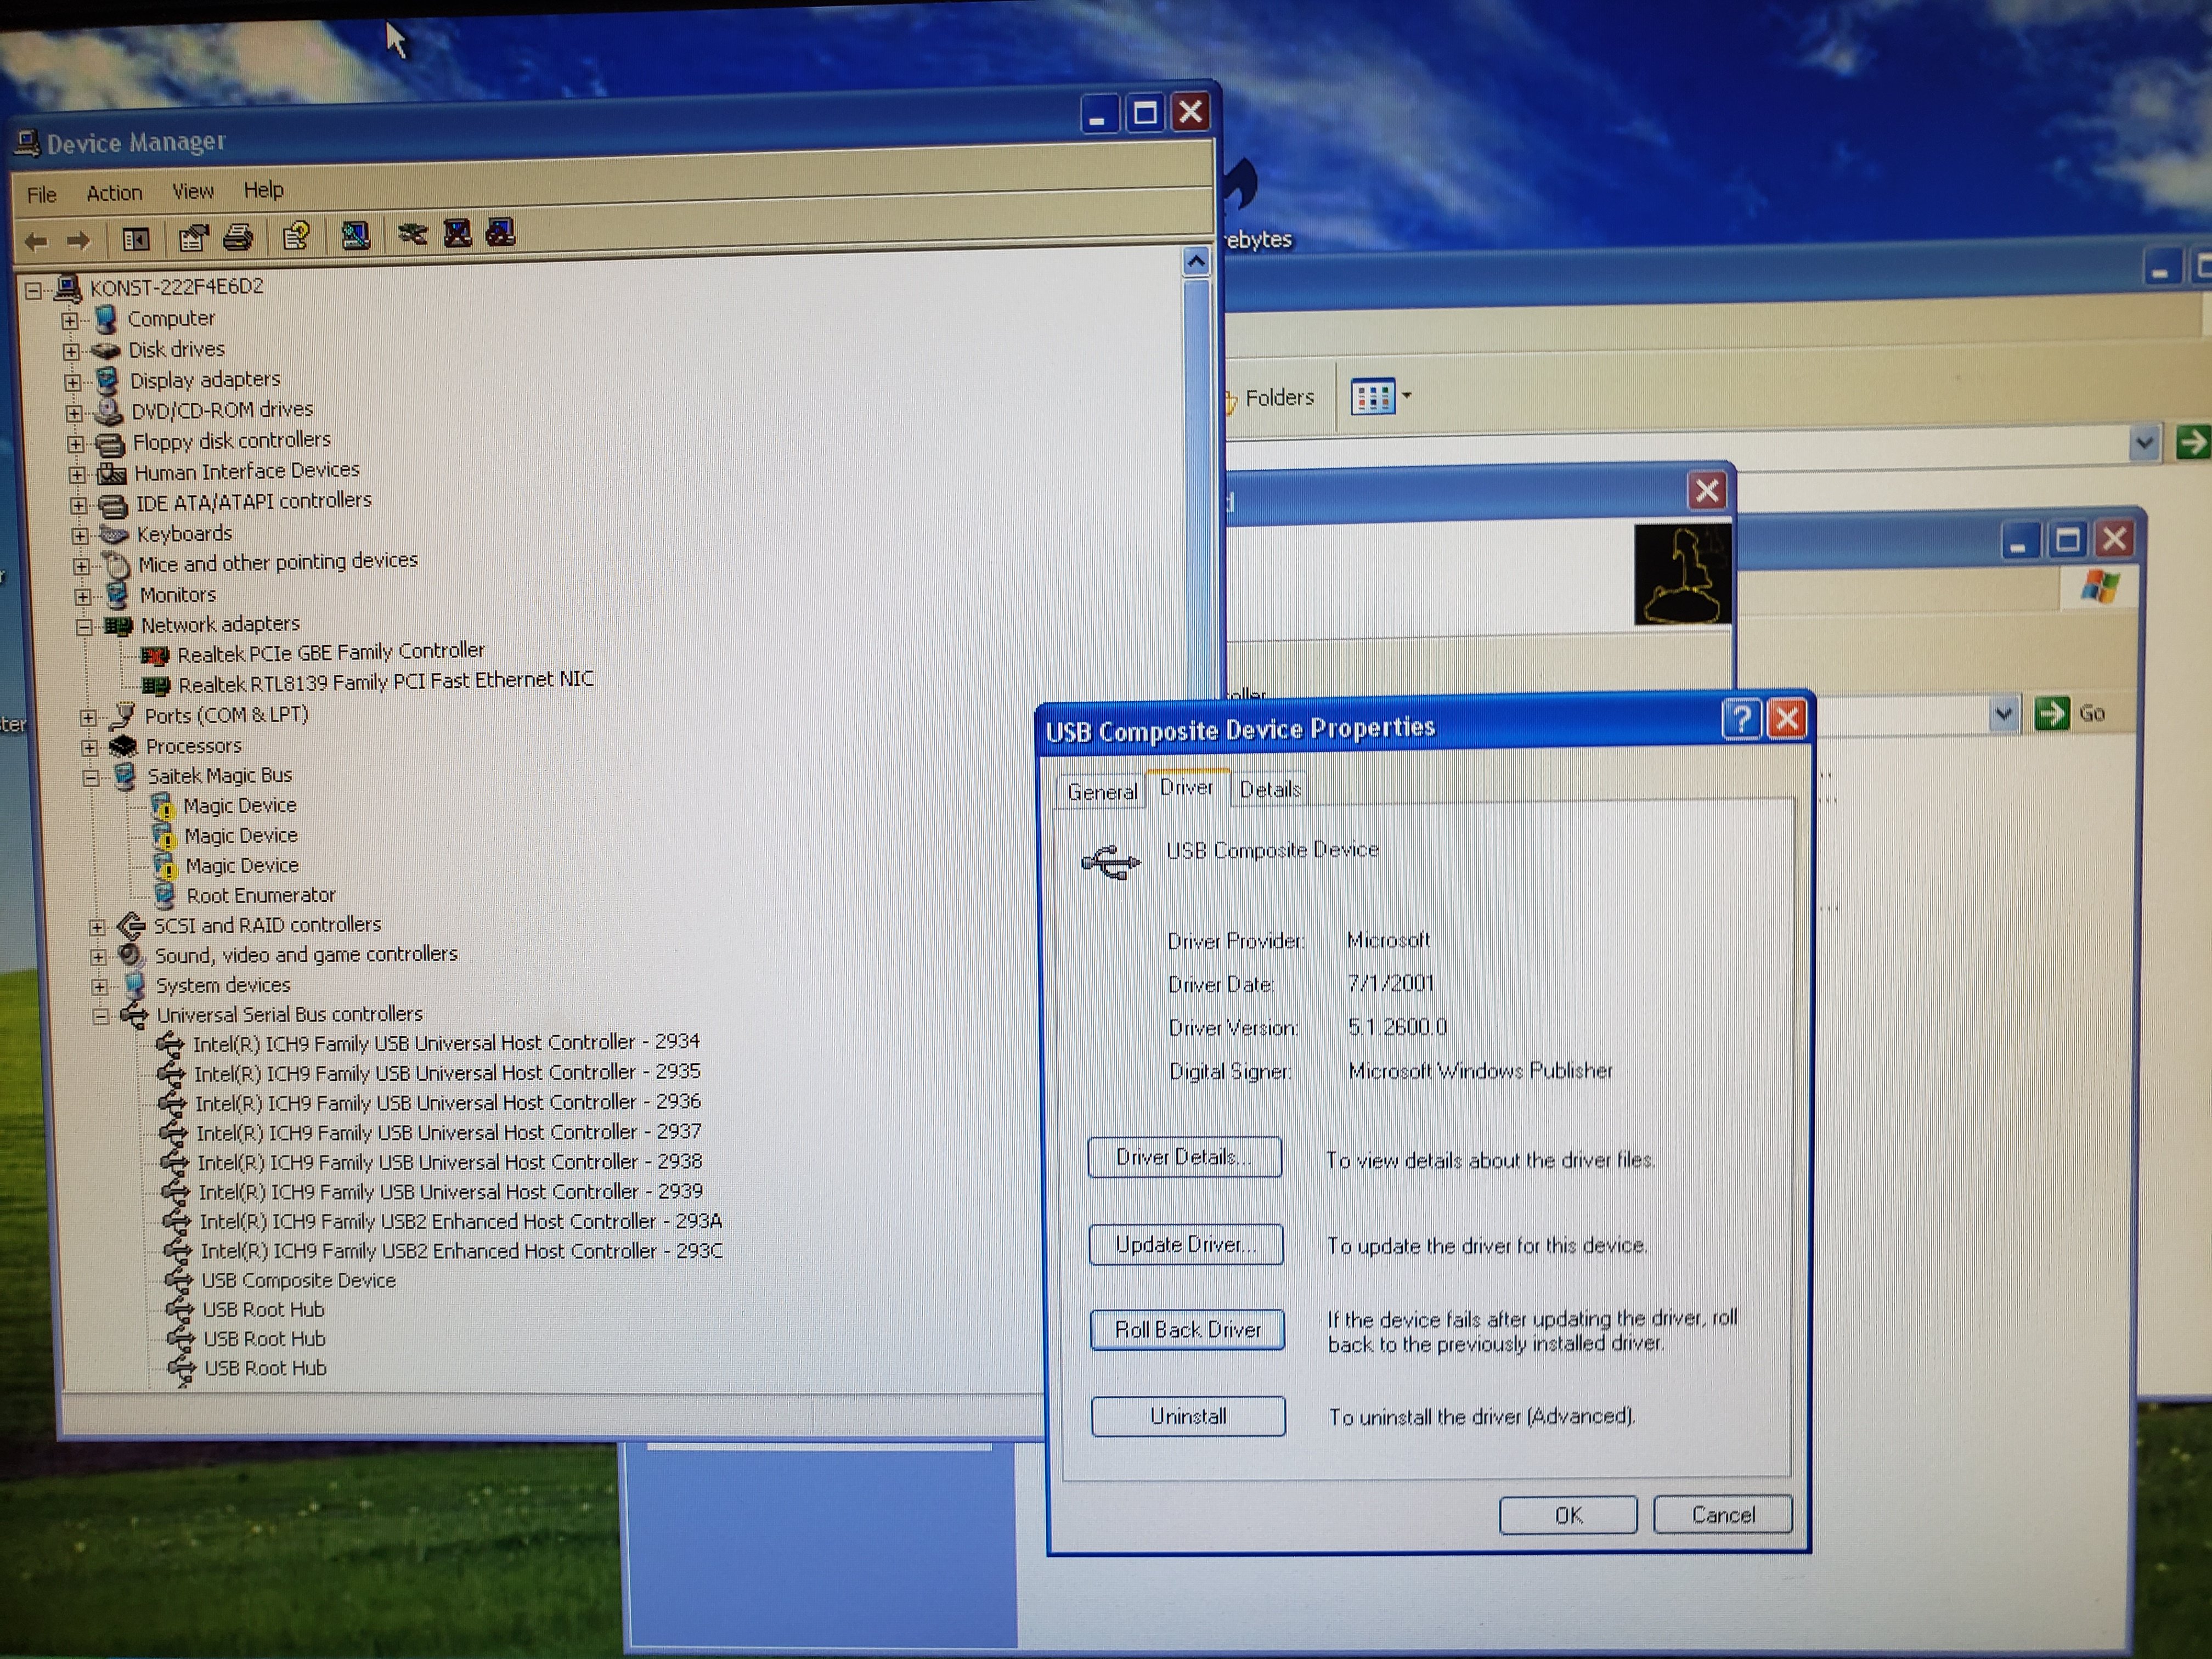Open the File menu
This screenshot has height=1659, width=2212.
tap(42, 195)
